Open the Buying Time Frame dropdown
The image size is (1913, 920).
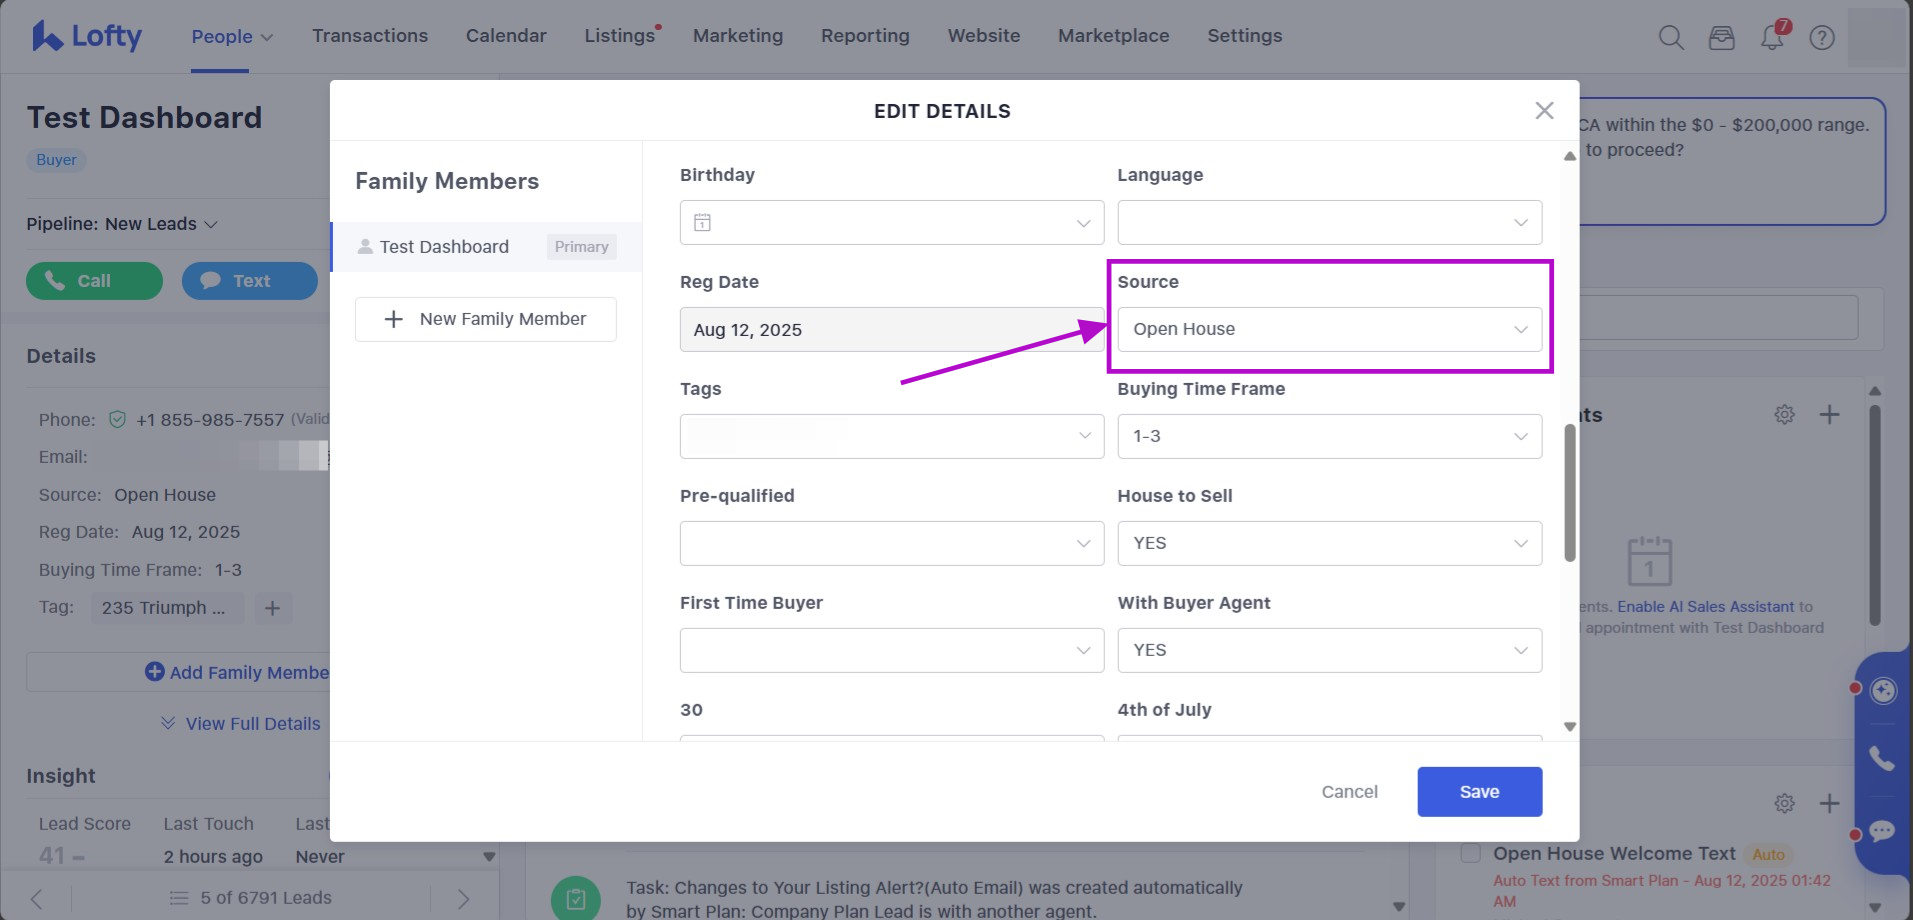point(1329,436)
